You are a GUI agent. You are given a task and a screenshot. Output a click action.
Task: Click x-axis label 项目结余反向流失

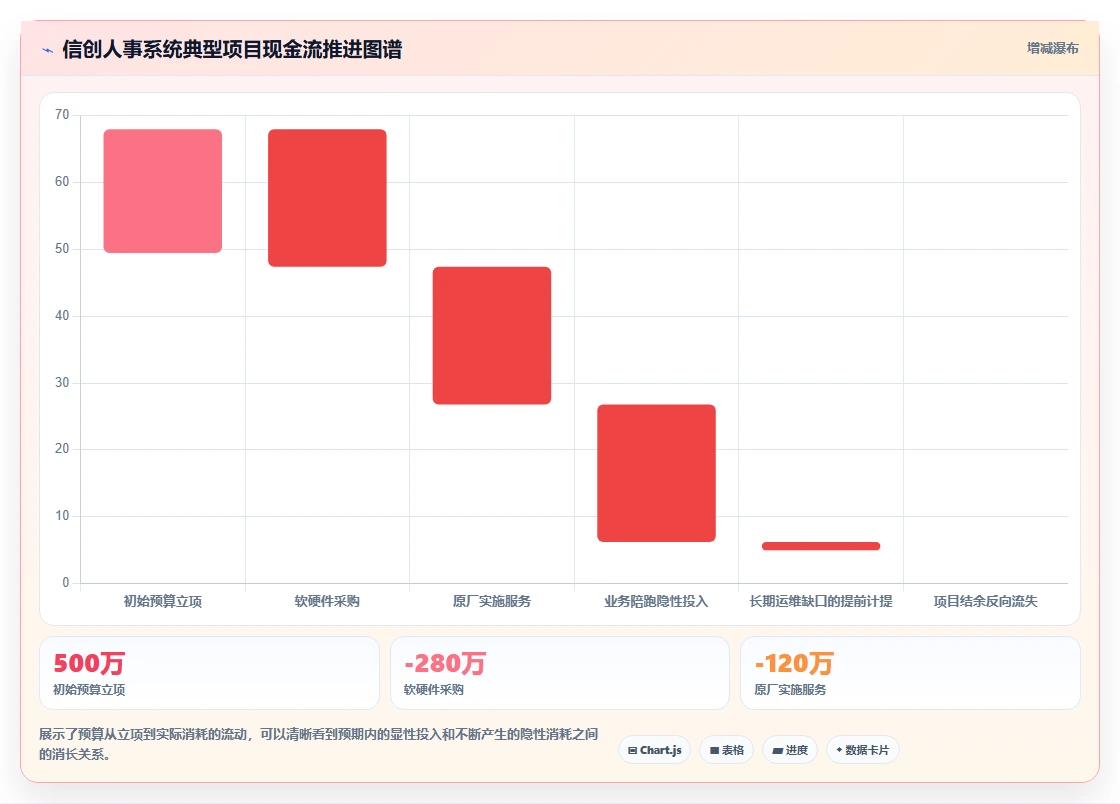(x=986, y=601)
